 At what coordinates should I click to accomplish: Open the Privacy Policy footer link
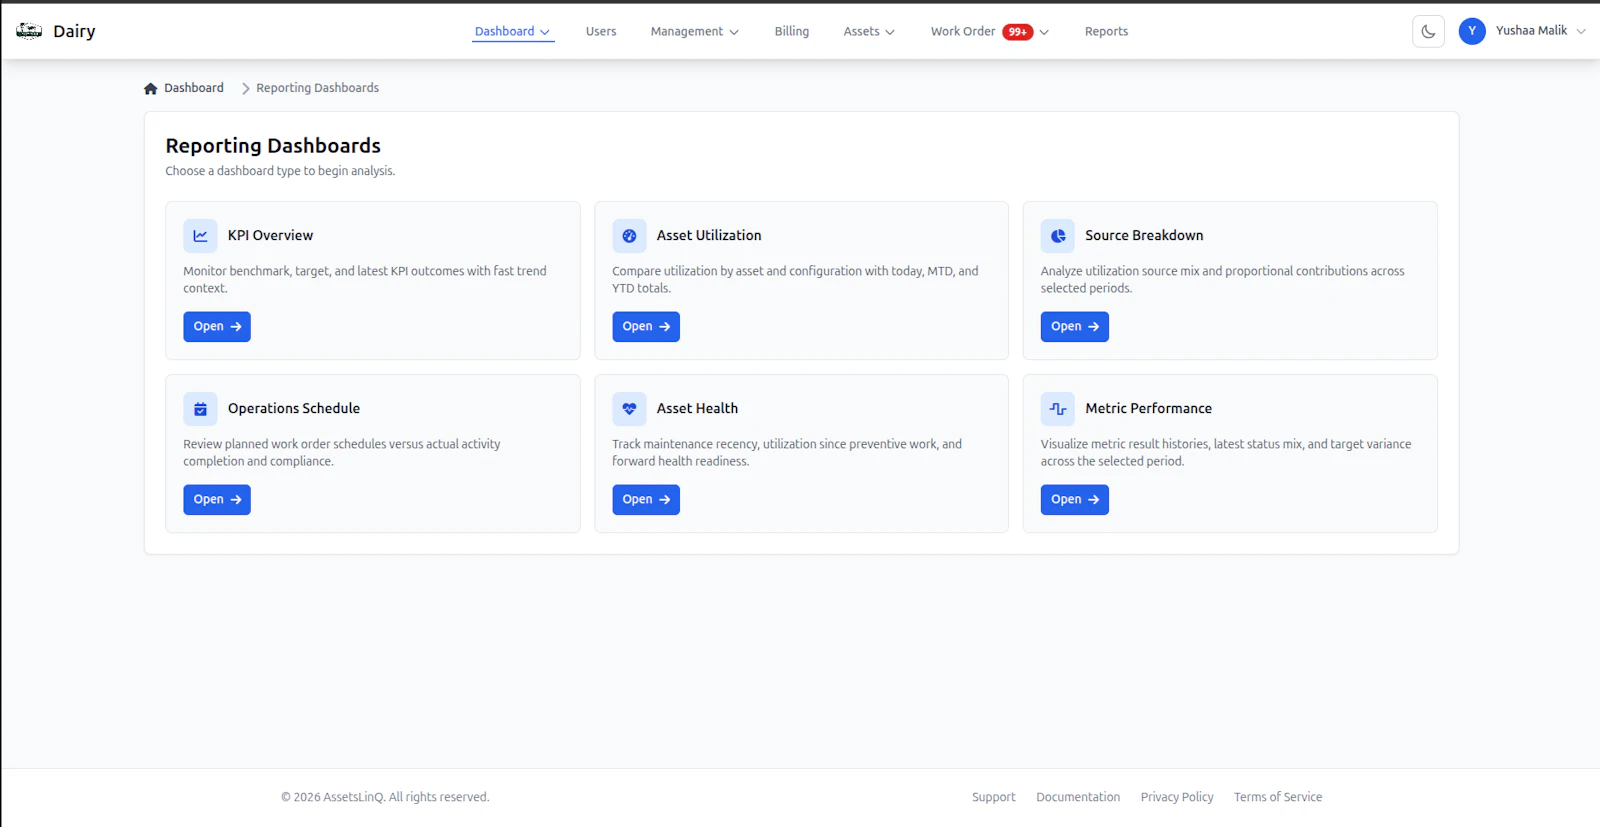(1177, 797)
